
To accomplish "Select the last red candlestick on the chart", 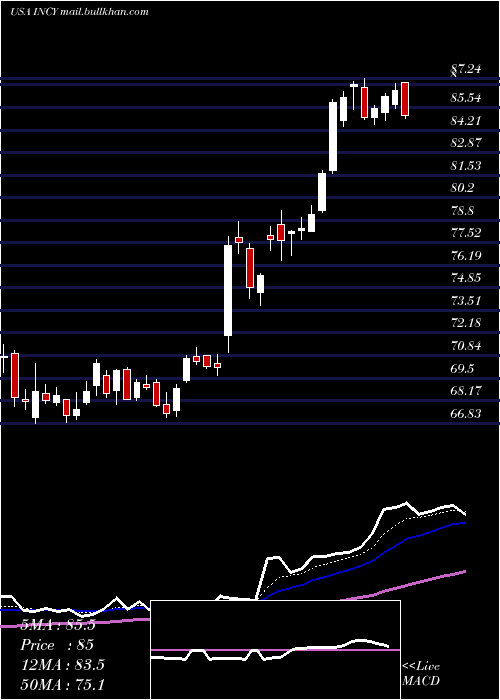I will pyautogui.click(x=405, y=99).
